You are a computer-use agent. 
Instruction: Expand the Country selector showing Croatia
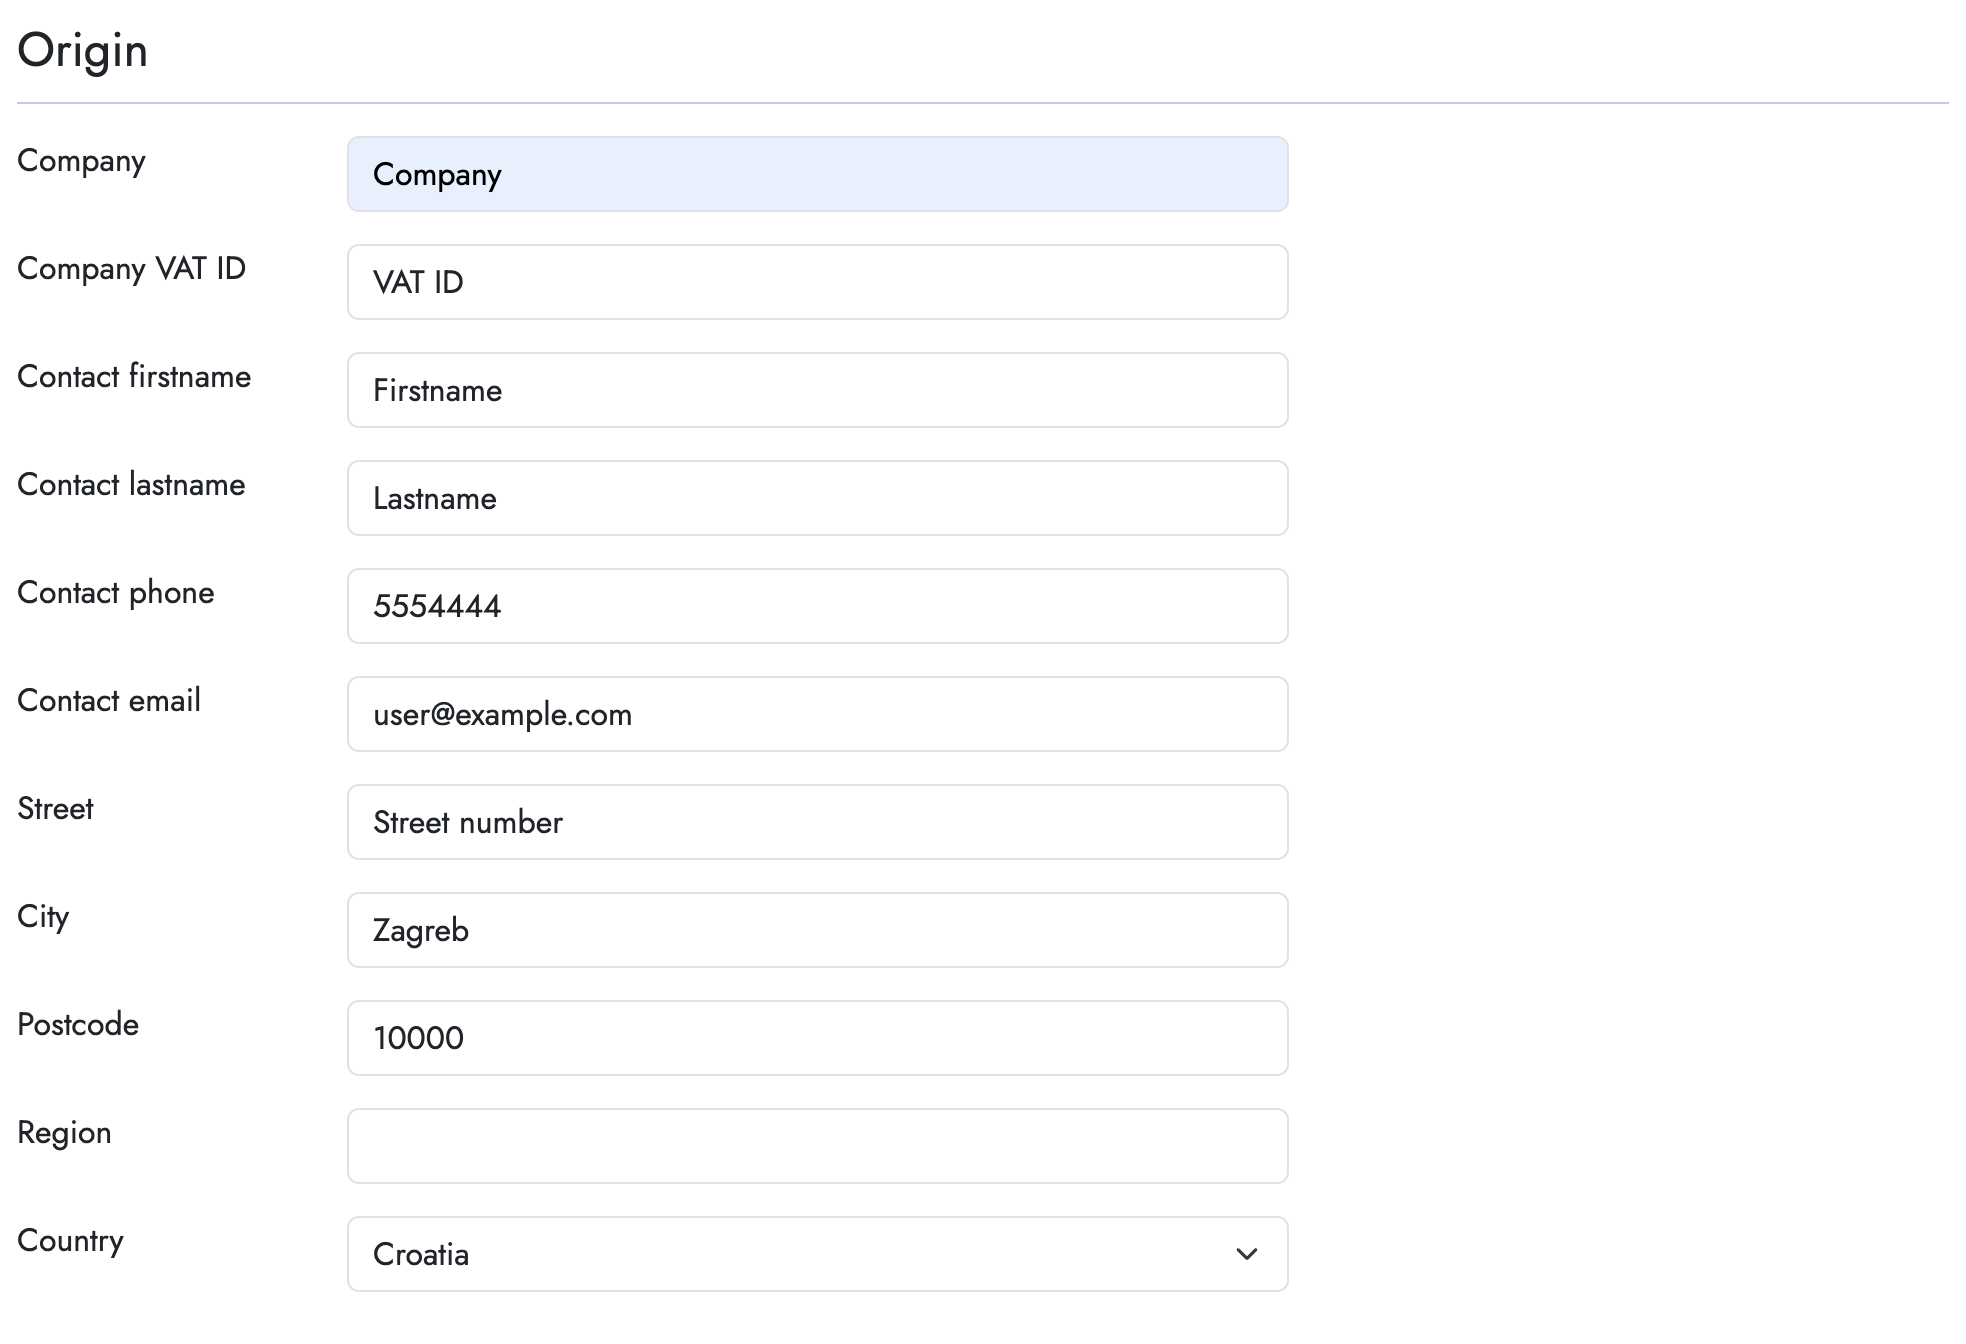pyautogui.click(x=817, y=1254)
